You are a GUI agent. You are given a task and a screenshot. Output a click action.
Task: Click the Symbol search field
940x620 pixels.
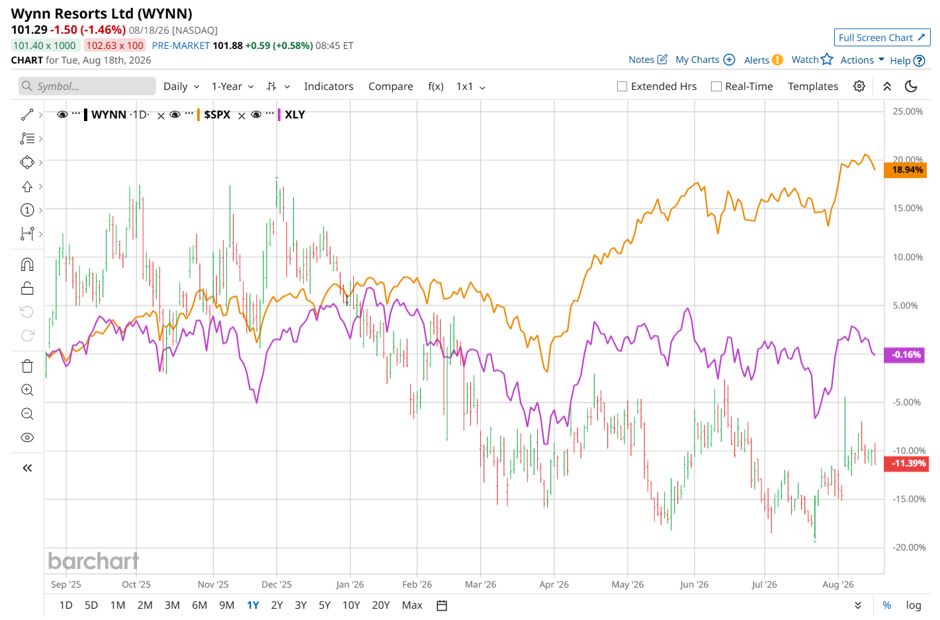[87, 86]
